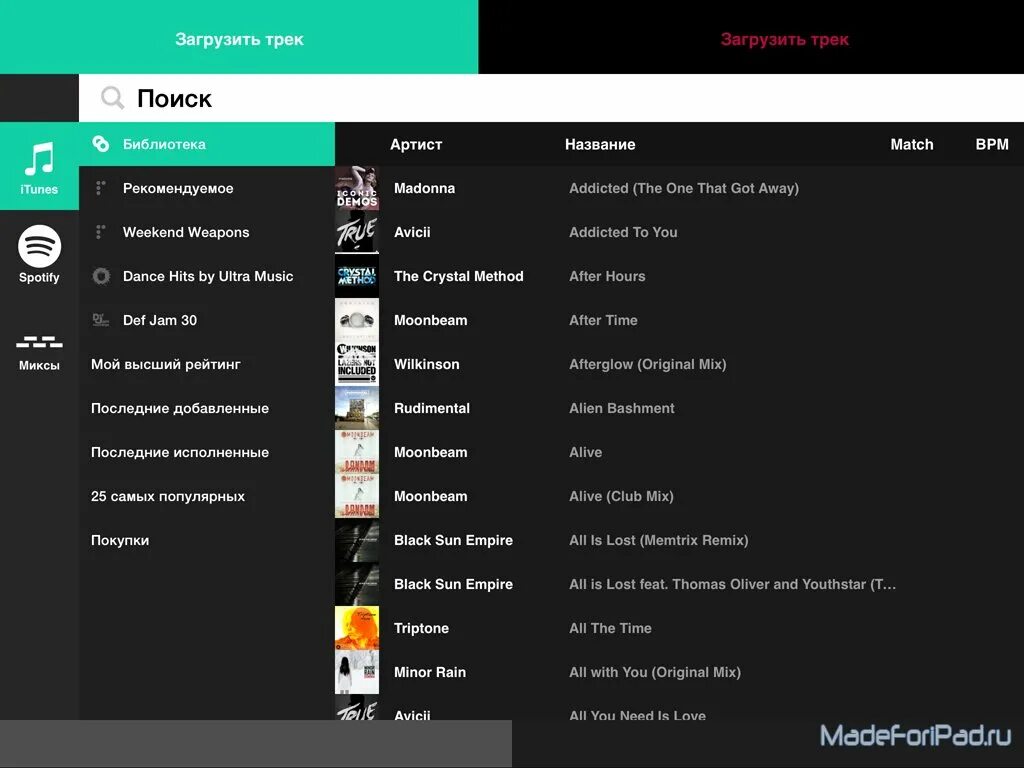
Task: Open the Weekend Weapons playlist
Action: pos(207,232)
